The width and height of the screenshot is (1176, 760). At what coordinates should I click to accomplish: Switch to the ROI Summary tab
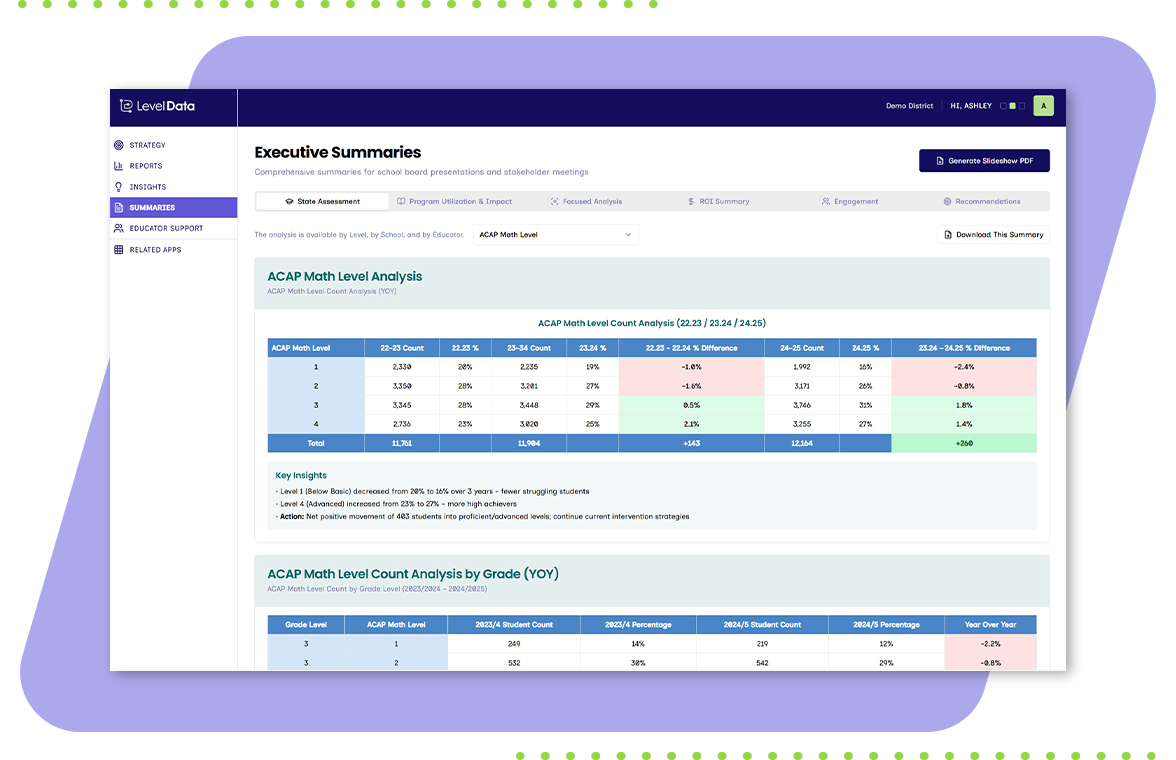[x=718, y=201]
